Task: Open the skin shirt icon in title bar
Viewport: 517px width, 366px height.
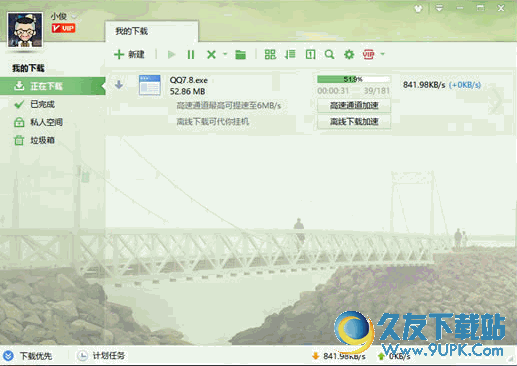Action: coord(418,8)
